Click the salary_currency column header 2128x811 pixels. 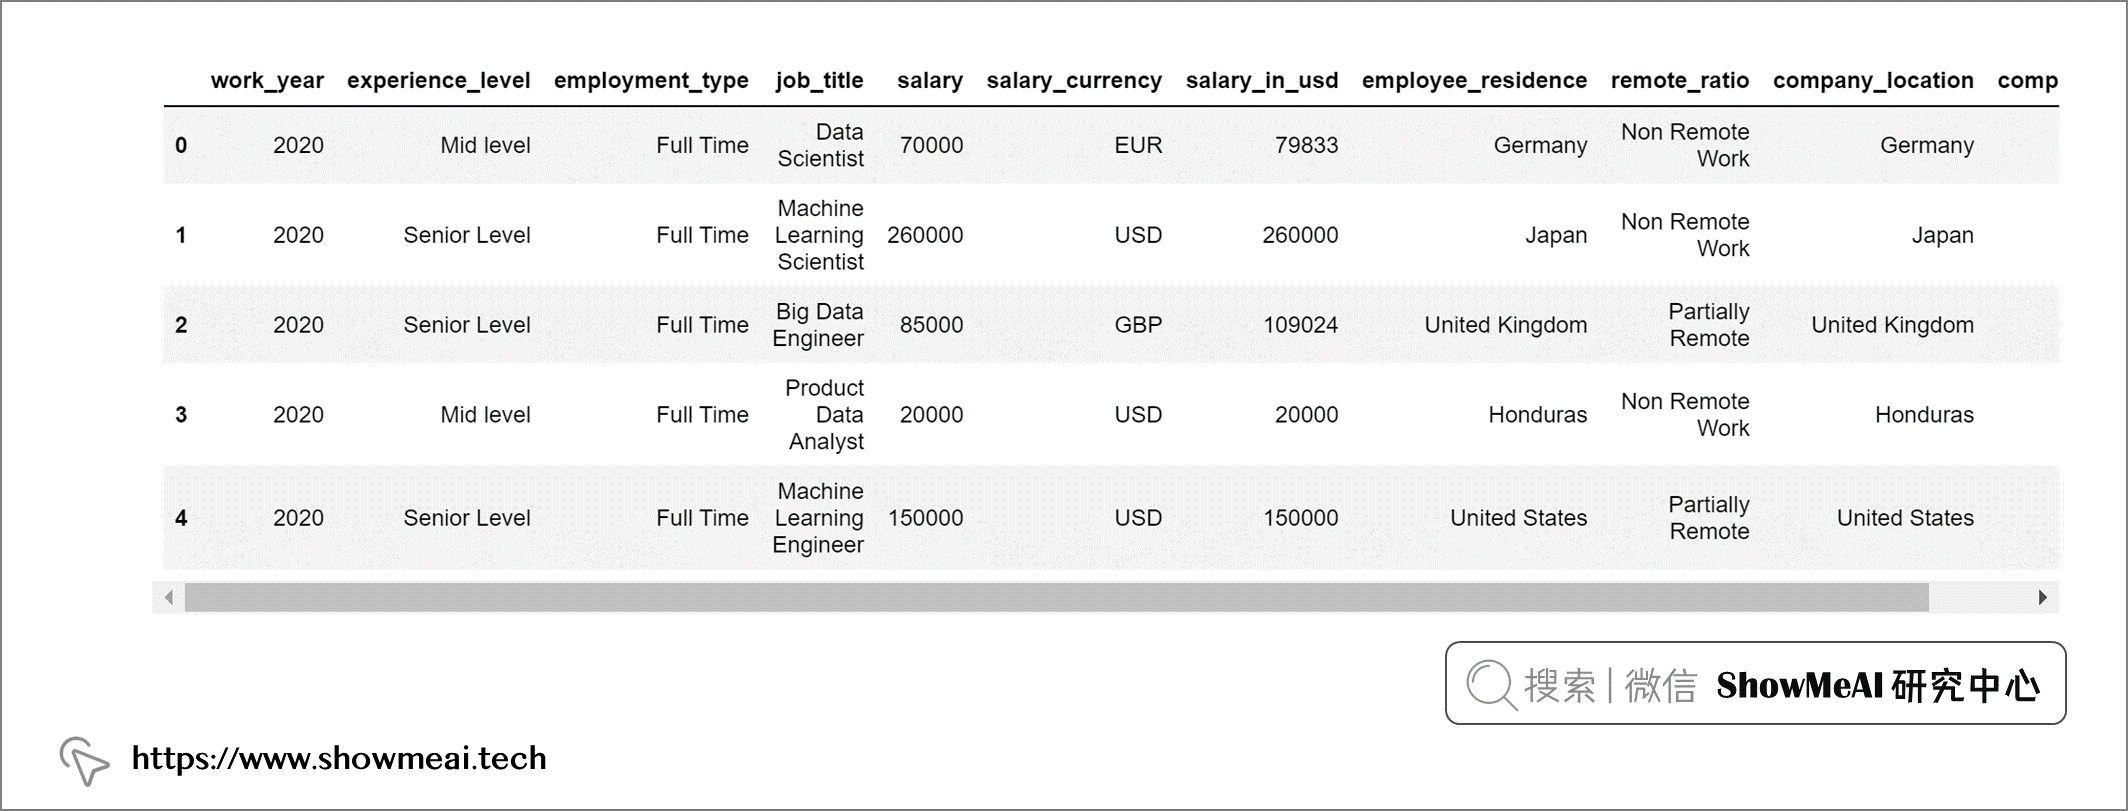coord(1074,81)
